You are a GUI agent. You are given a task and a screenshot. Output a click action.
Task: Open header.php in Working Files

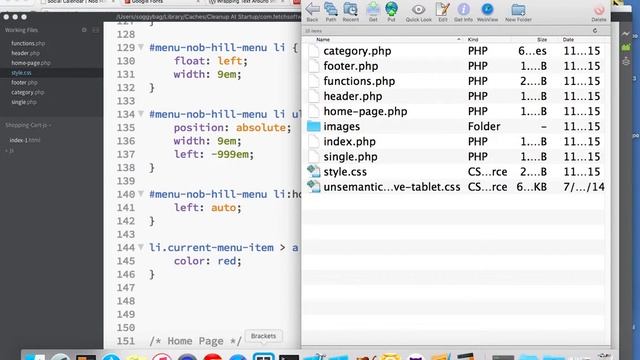pos(25,53)
